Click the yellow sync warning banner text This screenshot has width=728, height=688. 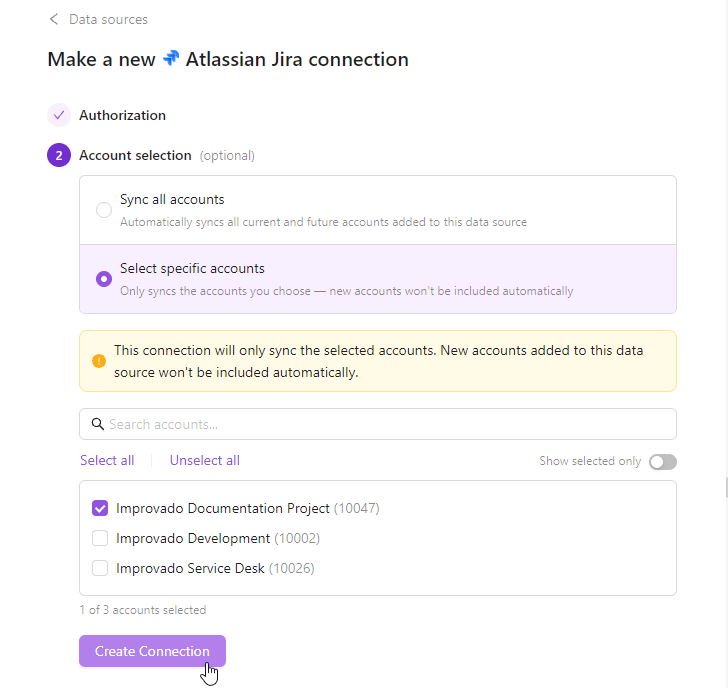[x=380, y=361]
